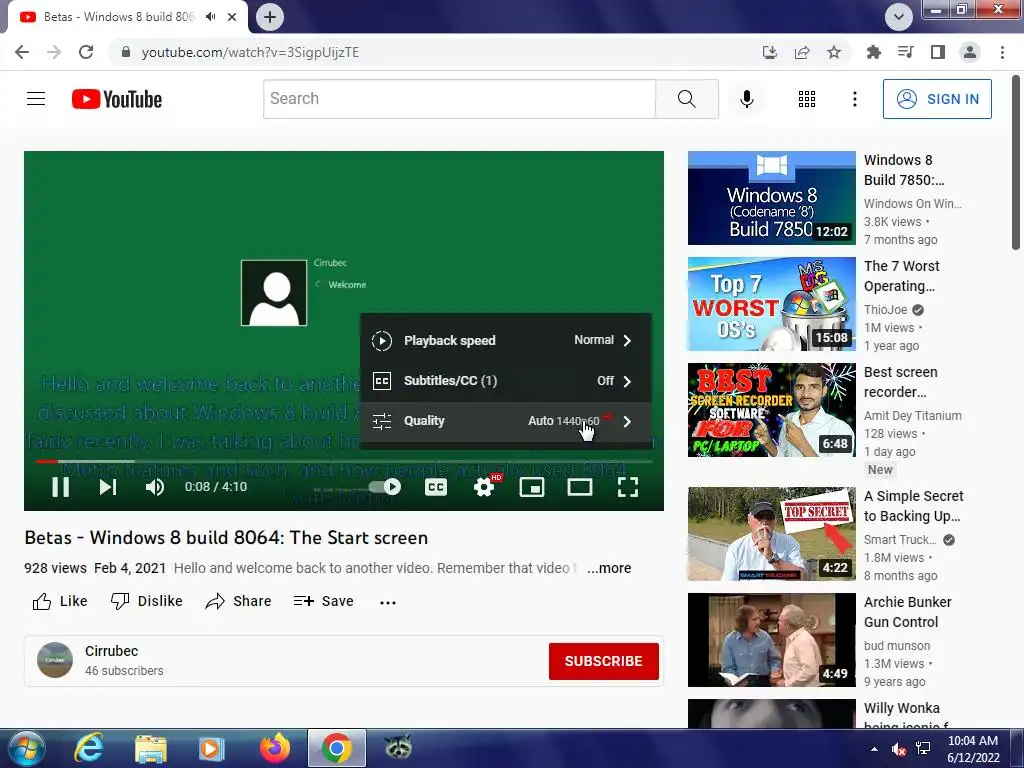This screenshot has width=1024, height=768.
Task: Share the video
Action: [x=238, y=601]
